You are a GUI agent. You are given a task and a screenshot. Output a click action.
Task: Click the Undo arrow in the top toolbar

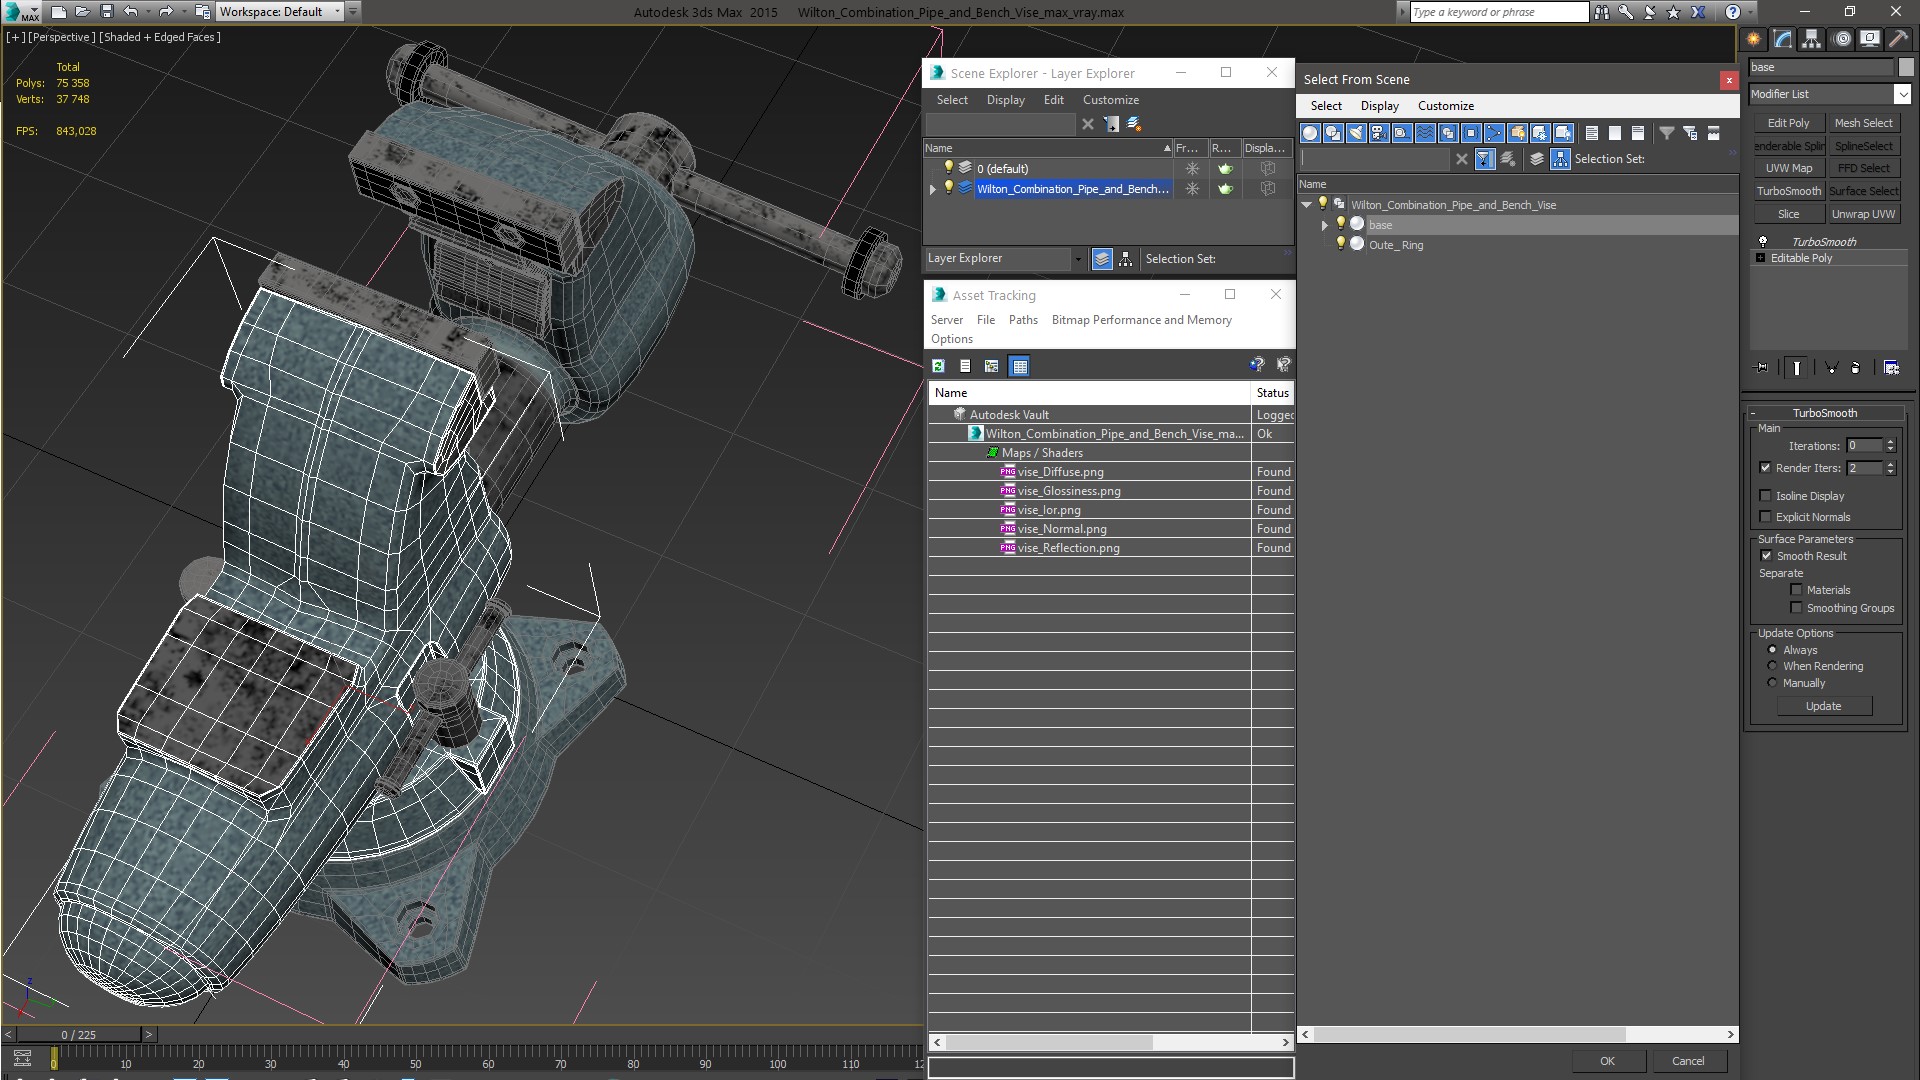[131, 12]
